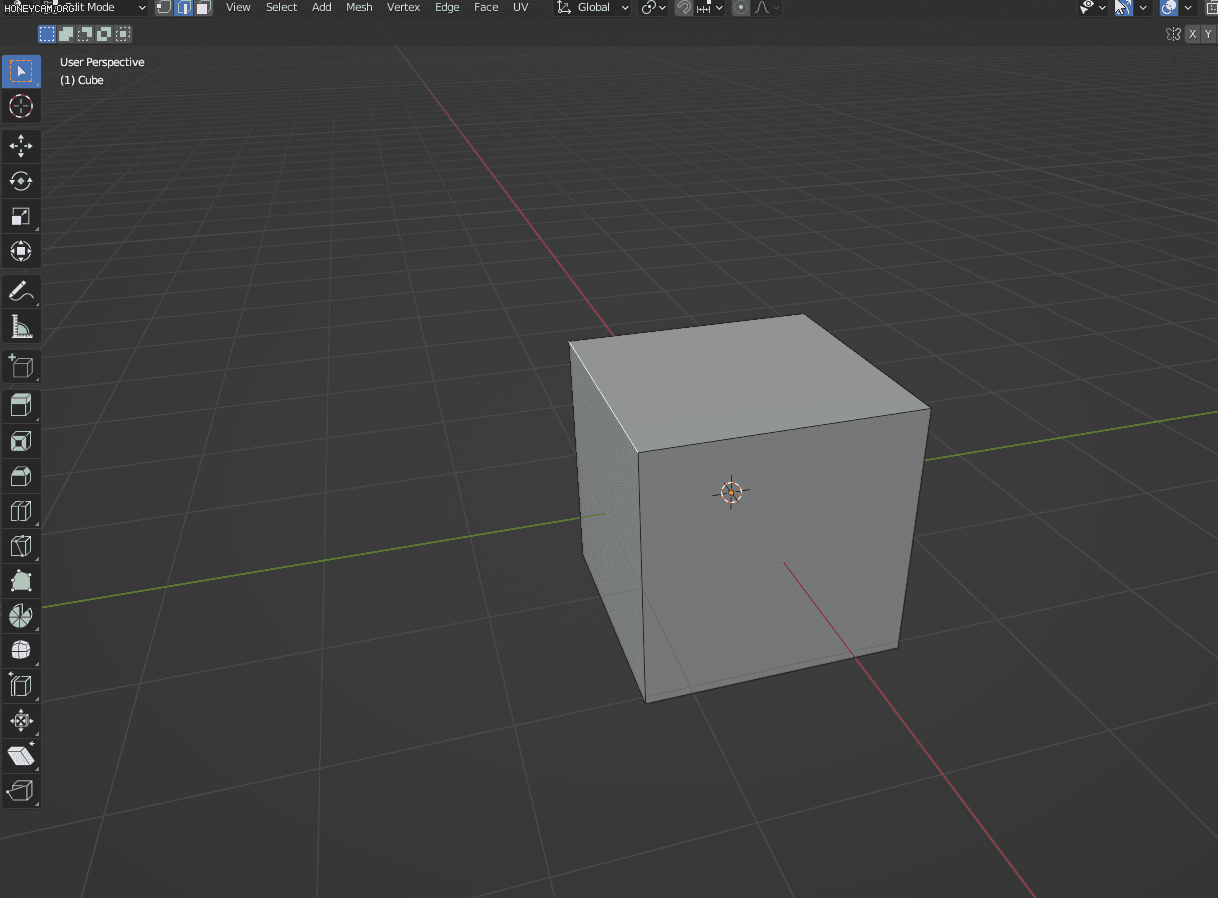Image resolution: width=1218 pixels, height=898 pixels.
Task: Pick the Rotate tool
Action: tap(21, 181)
